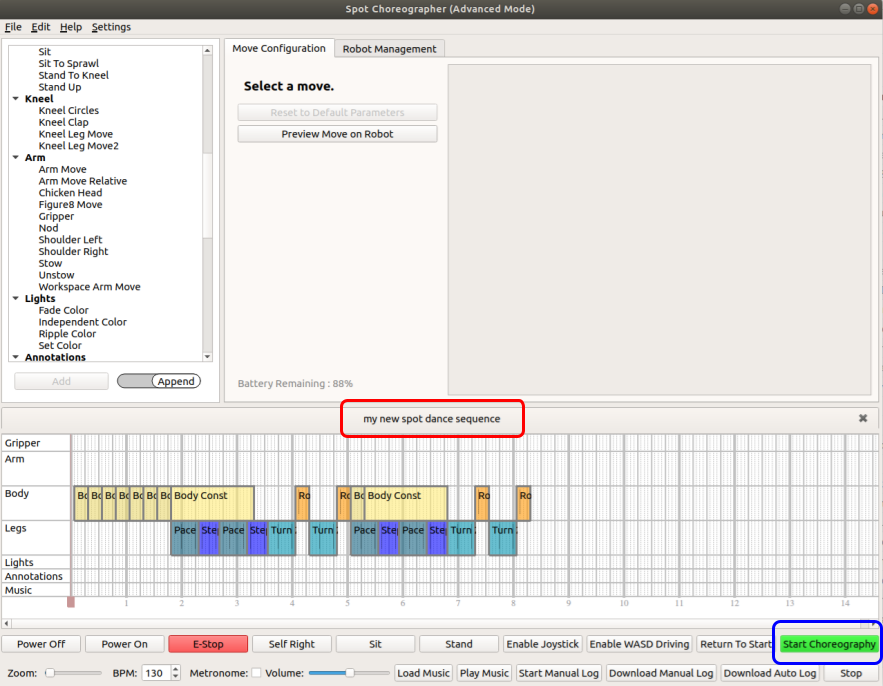Open the File menu
This screenshot has width=883, height=686.
tap(13, 27)
